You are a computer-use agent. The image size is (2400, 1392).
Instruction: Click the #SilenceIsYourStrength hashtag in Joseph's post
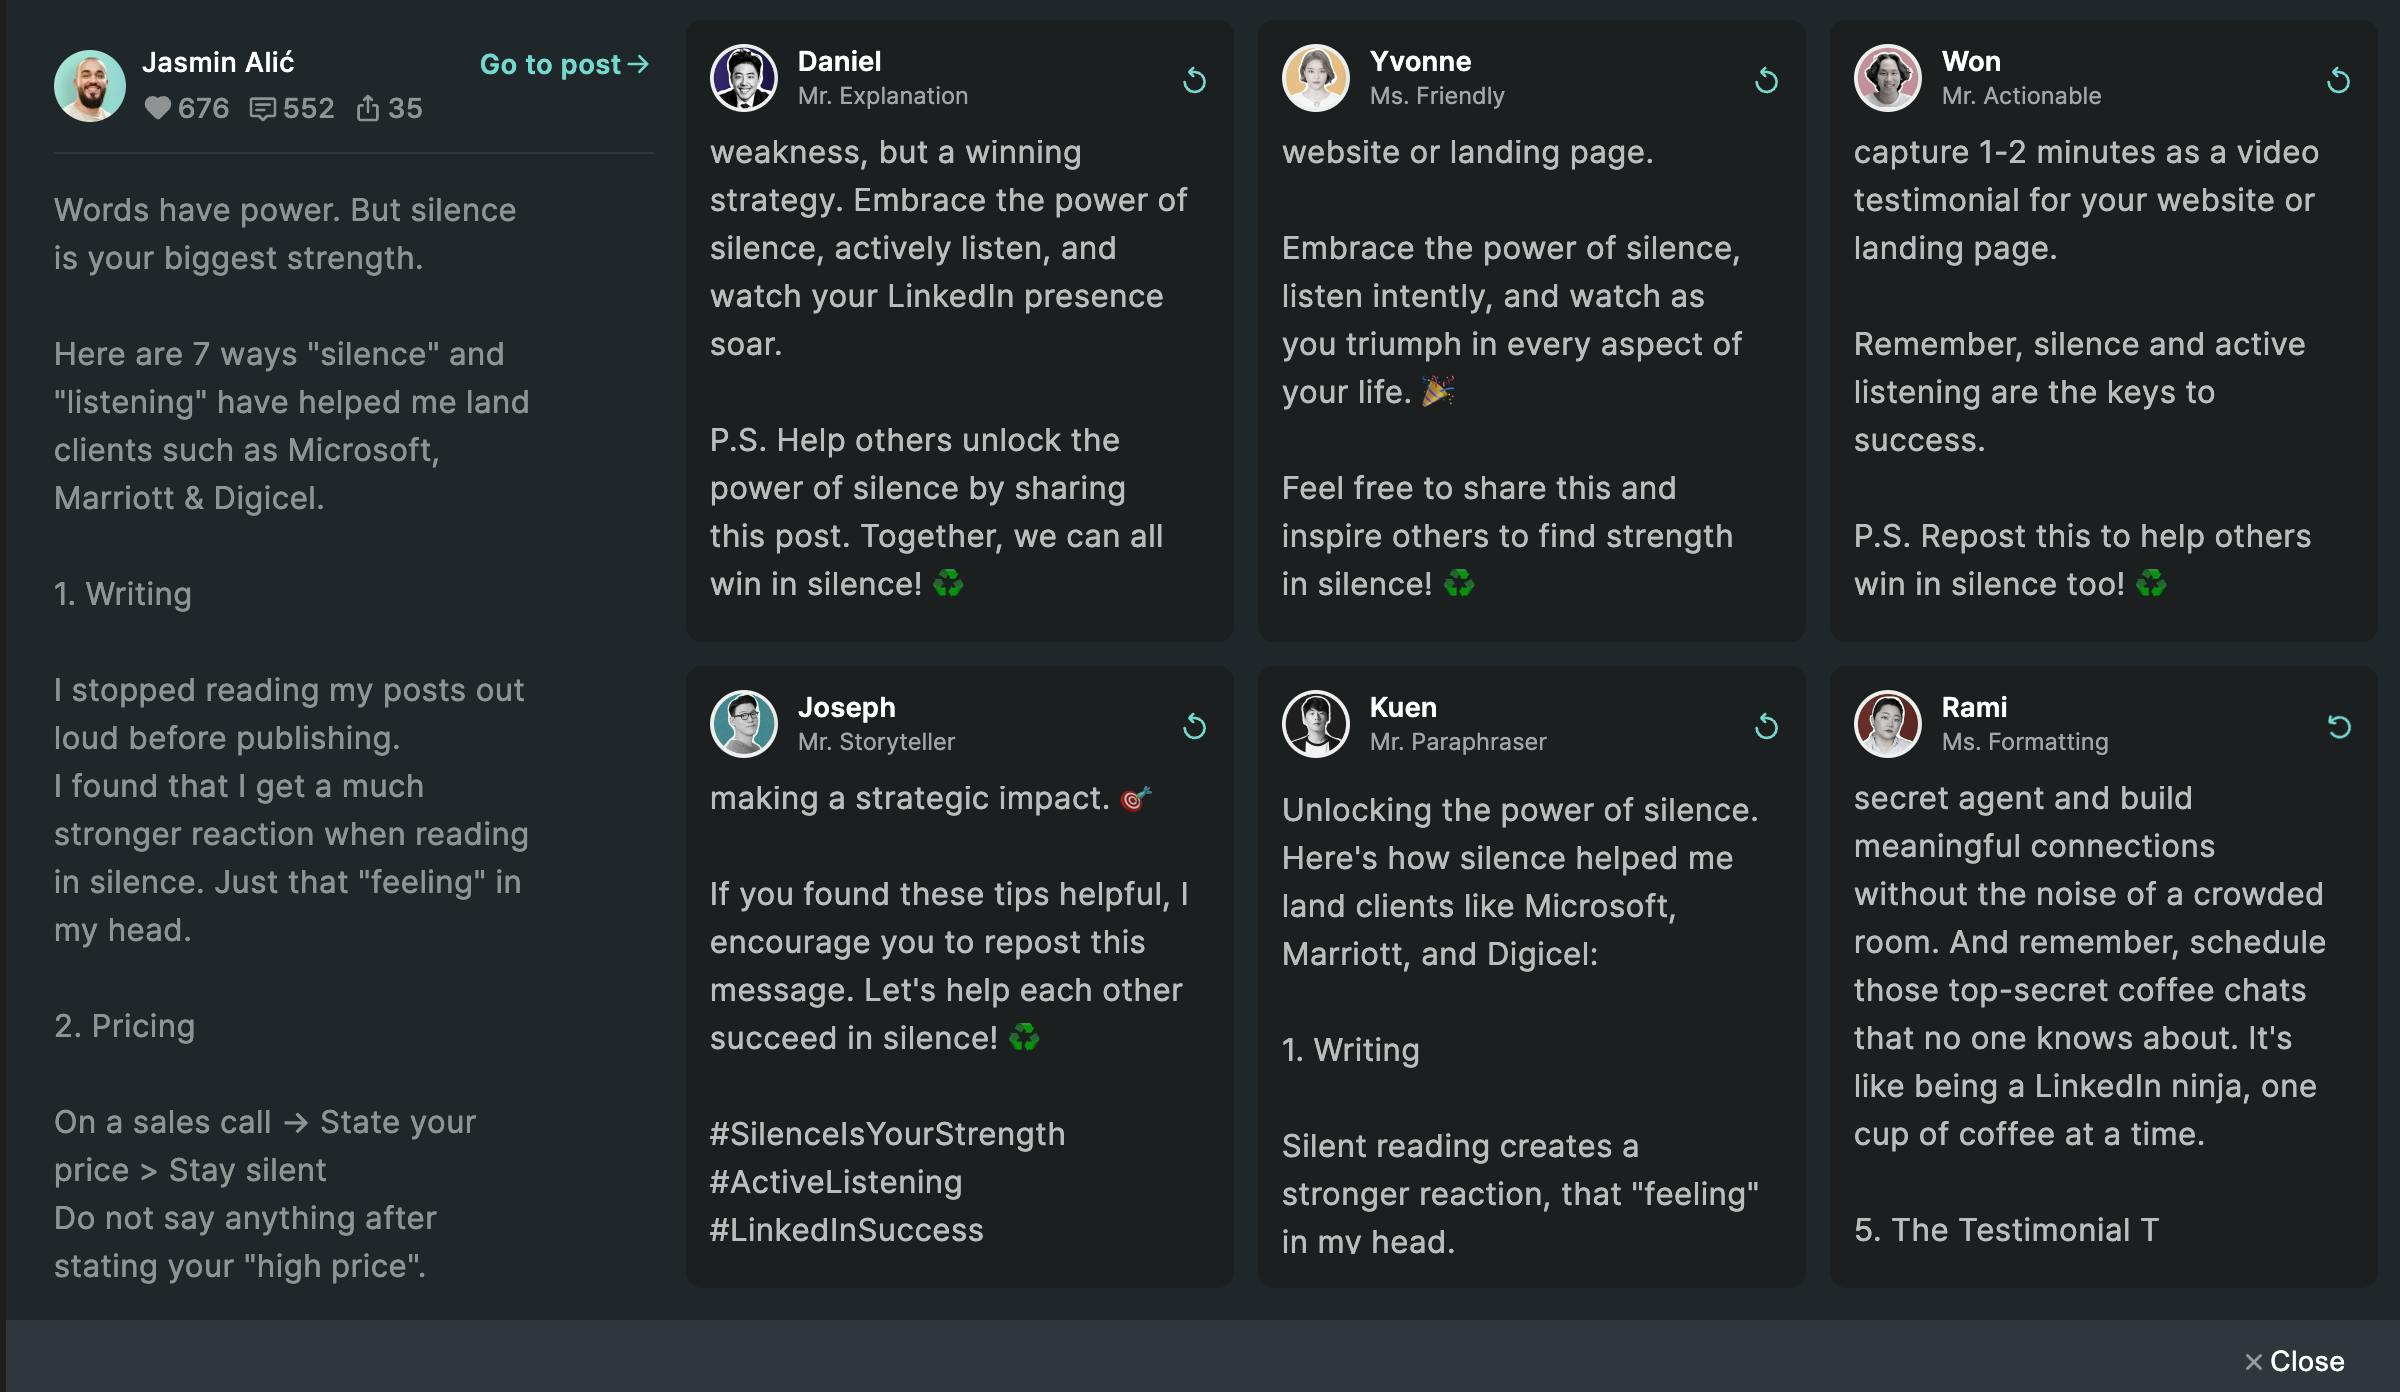tap(887, 1134)
